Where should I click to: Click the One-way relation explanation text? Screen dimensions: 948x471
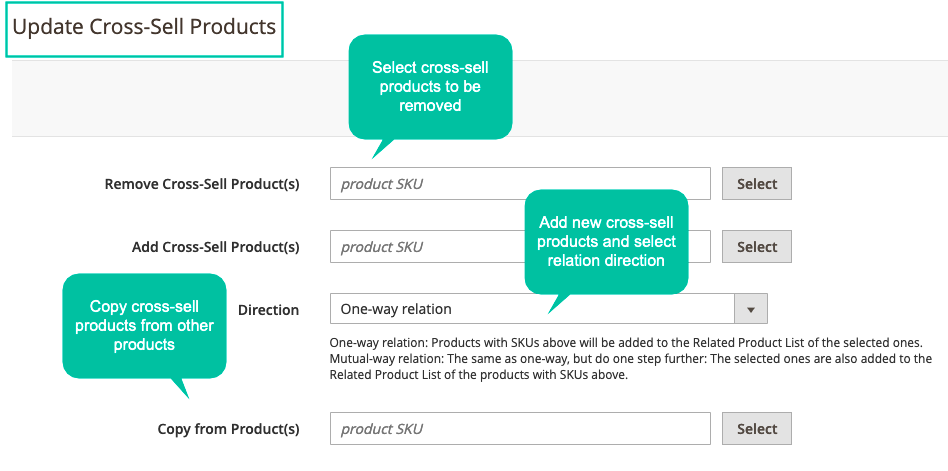click(626, 342)
